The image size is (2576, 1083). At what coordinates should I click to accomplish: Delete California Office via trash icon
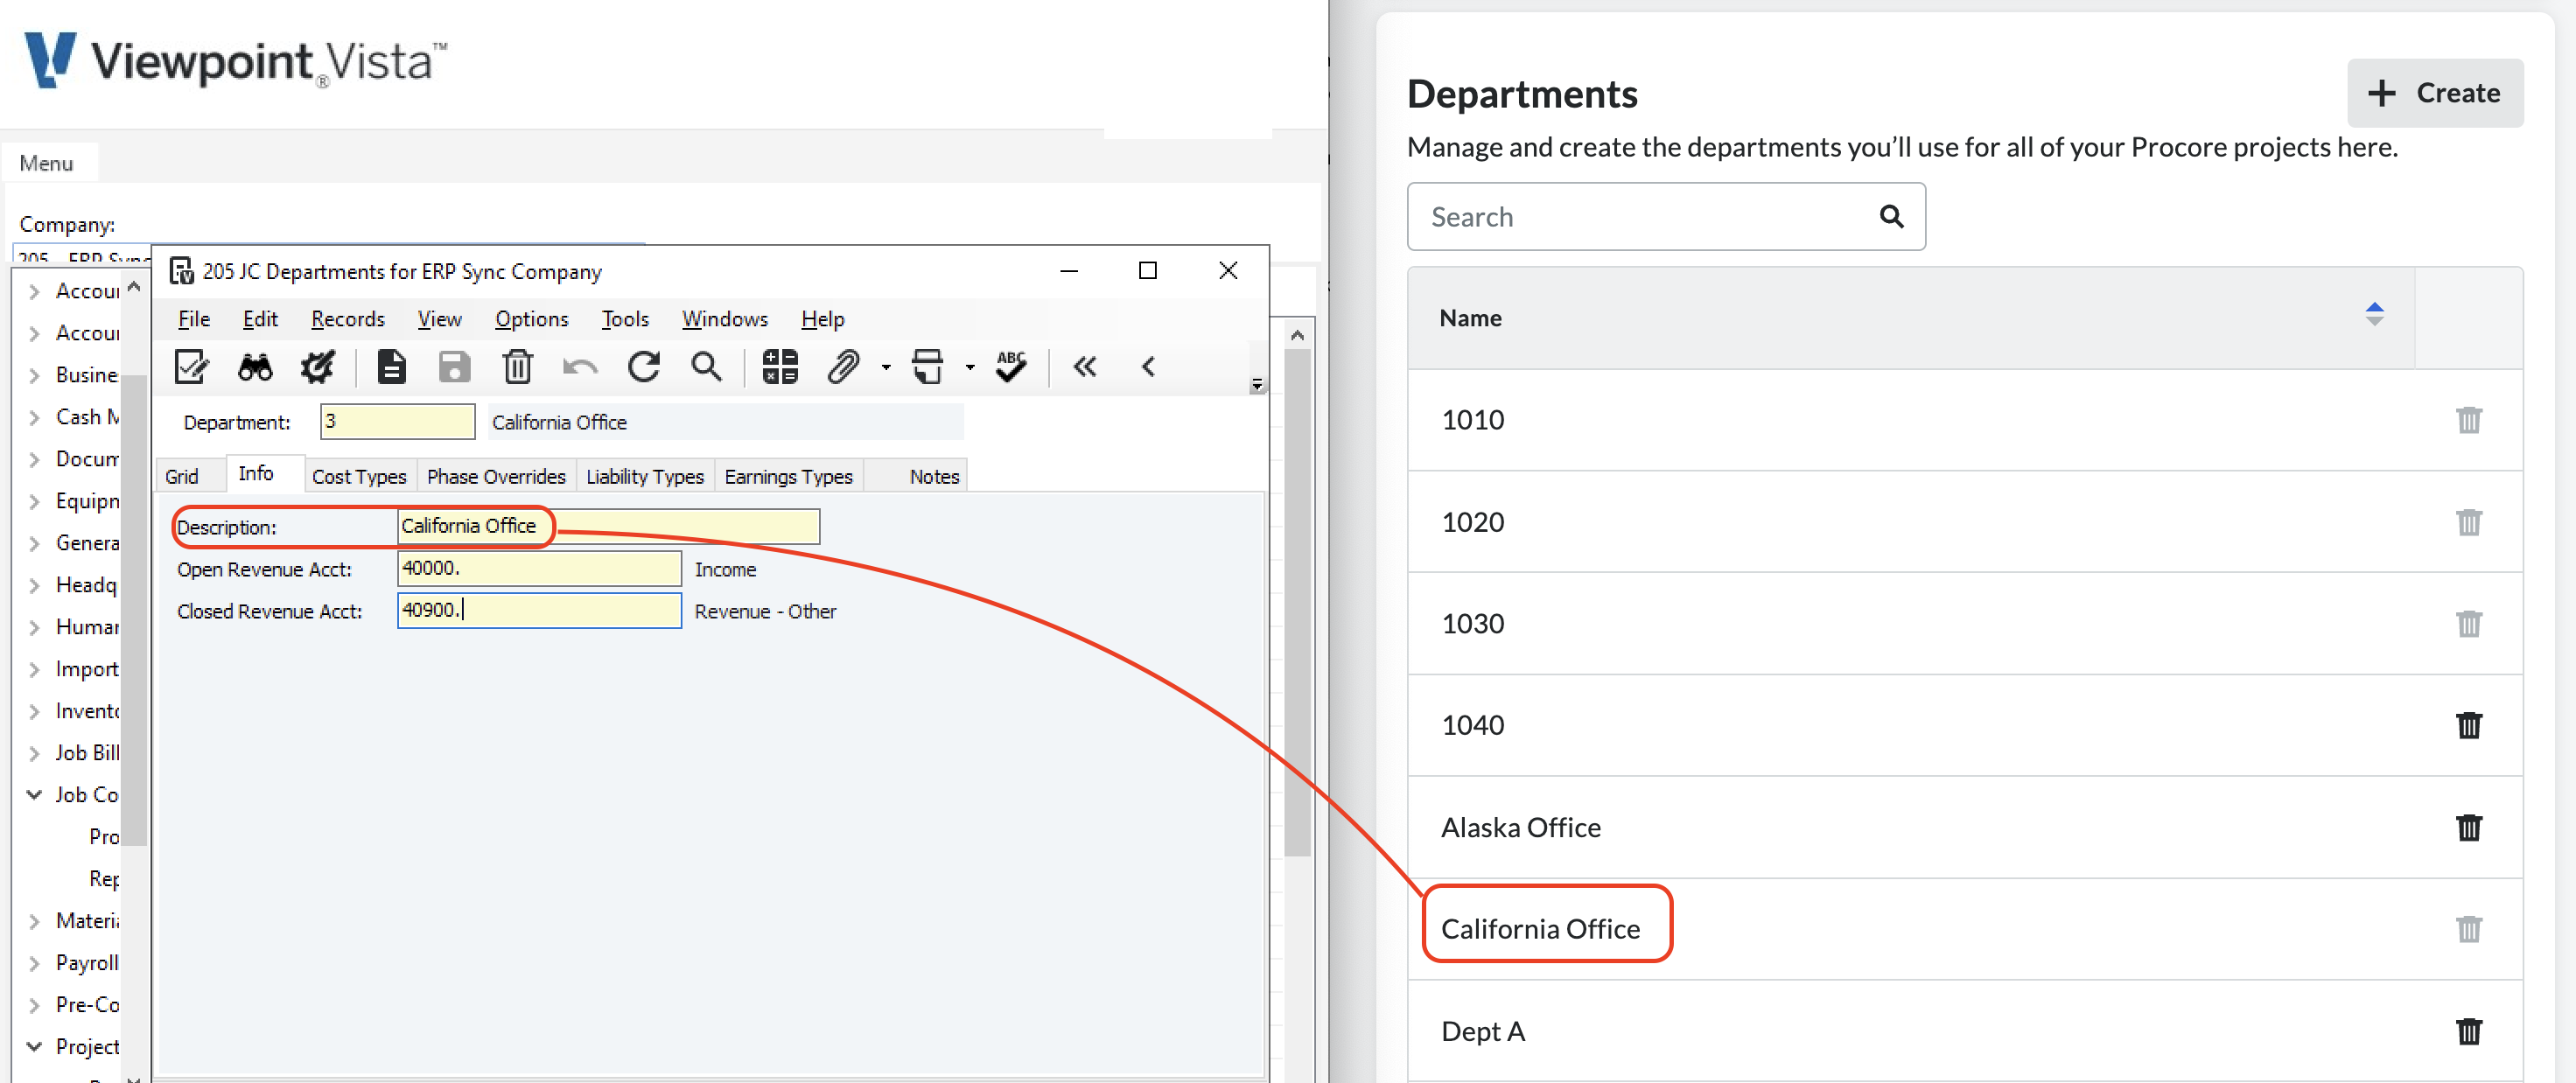2468,929
